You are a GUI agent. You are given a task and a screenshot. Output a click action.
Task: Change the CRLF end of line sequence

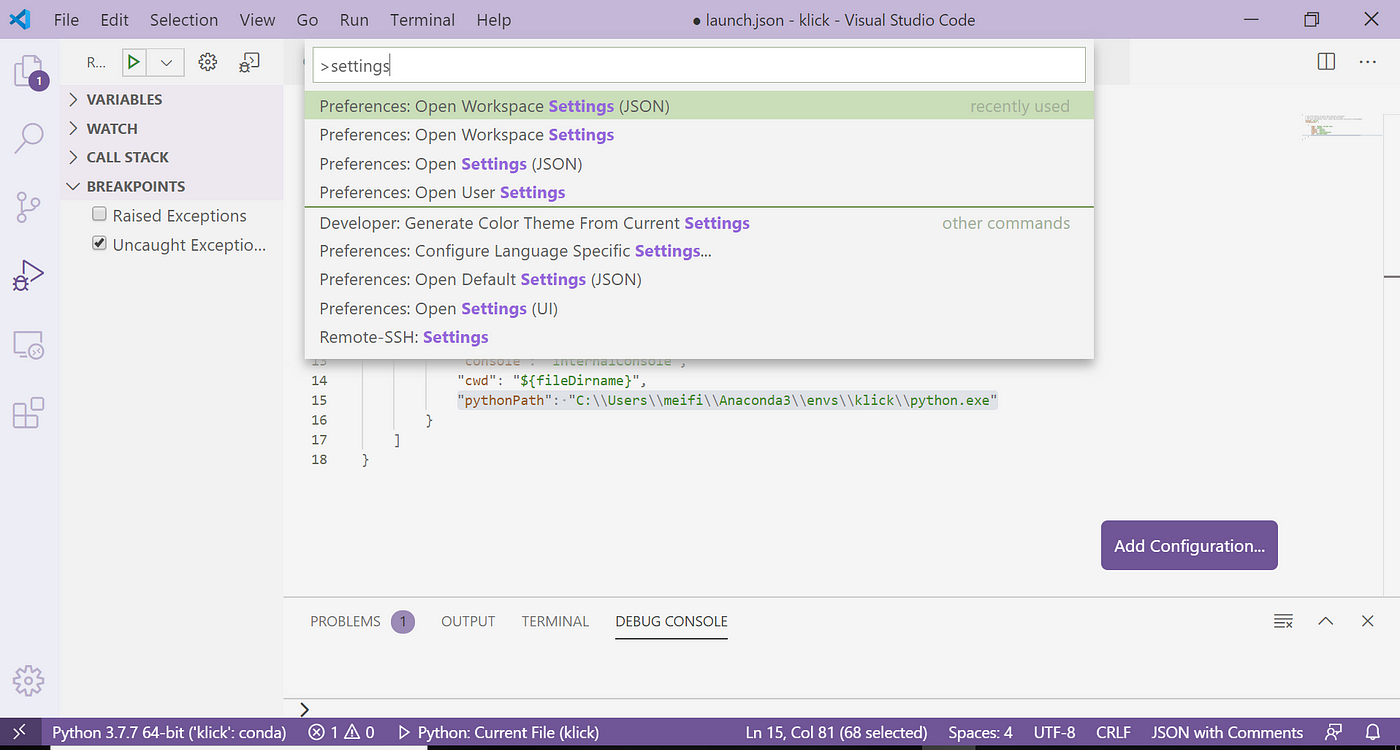click(1113, 733)
